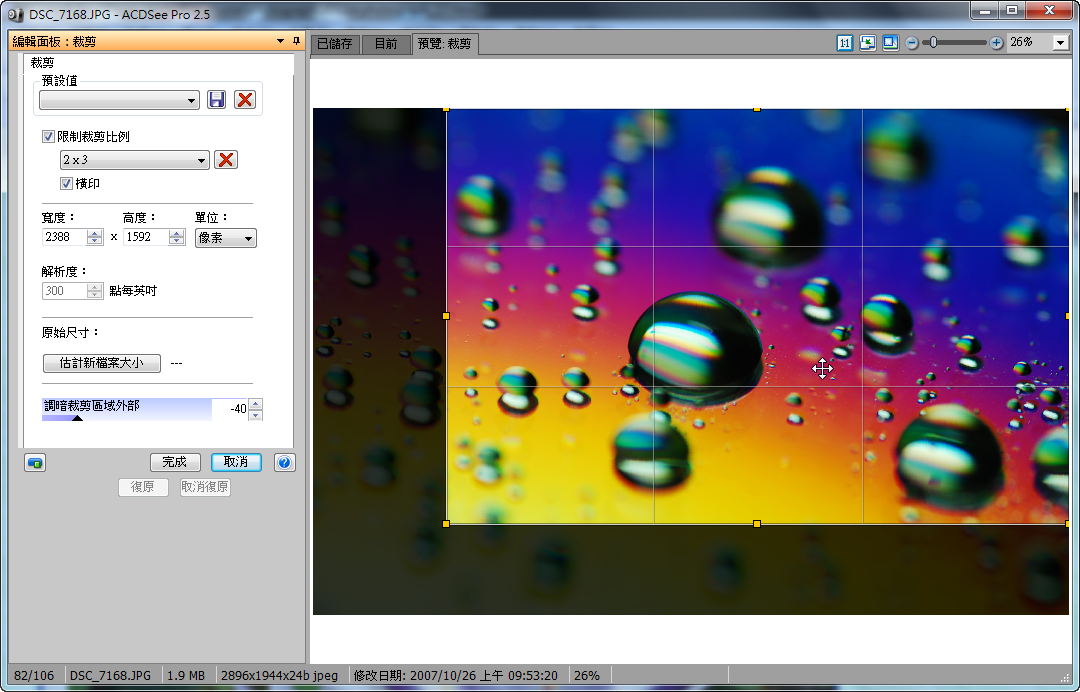Image resolution: width=1080 pixels, height=692 pixels.
Task: Open help with the blue question mark icon
Action: 284,462
